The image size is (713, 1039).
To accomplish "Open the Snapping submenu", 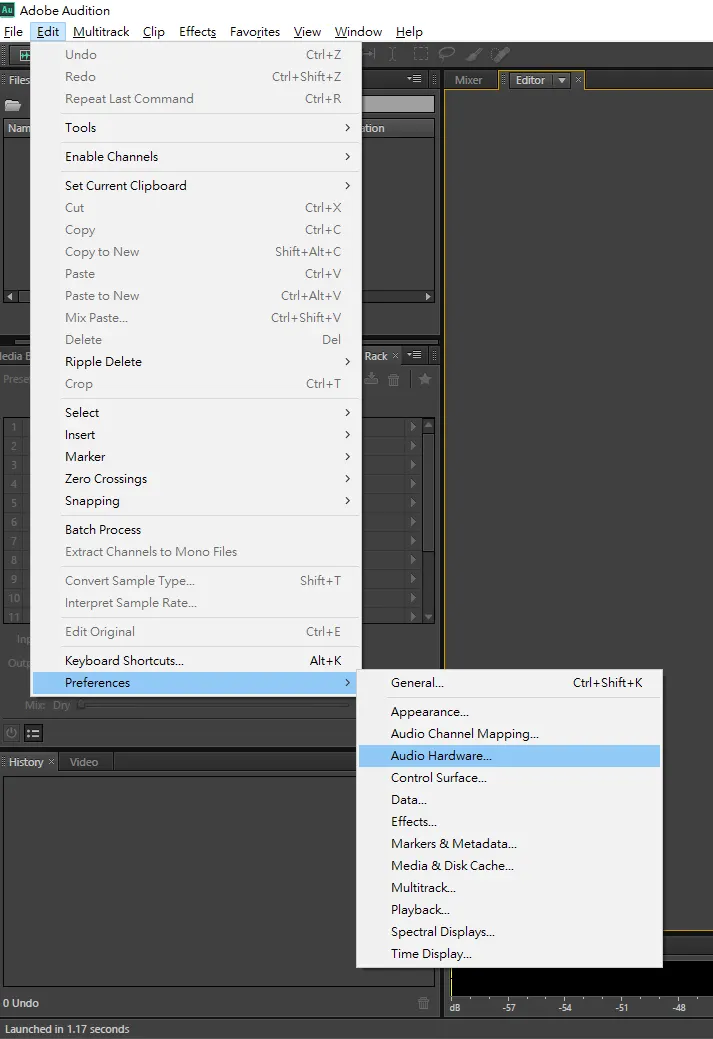I will click(x=208, y=501).
